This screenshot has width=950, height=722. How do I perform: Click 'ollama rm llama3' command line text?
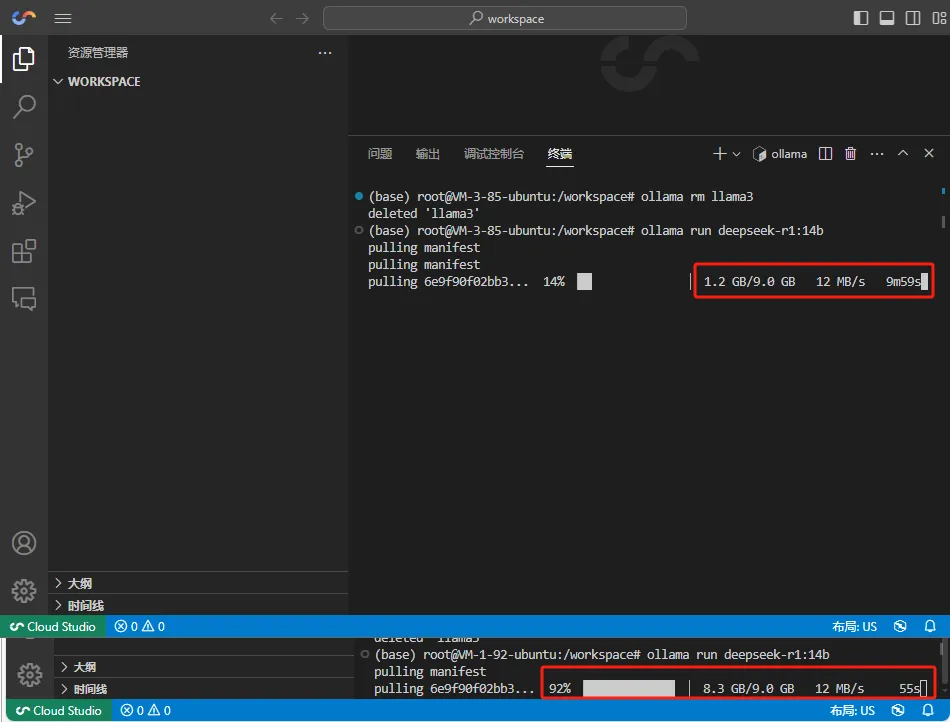pyautogui.click(x=697, y=196)
